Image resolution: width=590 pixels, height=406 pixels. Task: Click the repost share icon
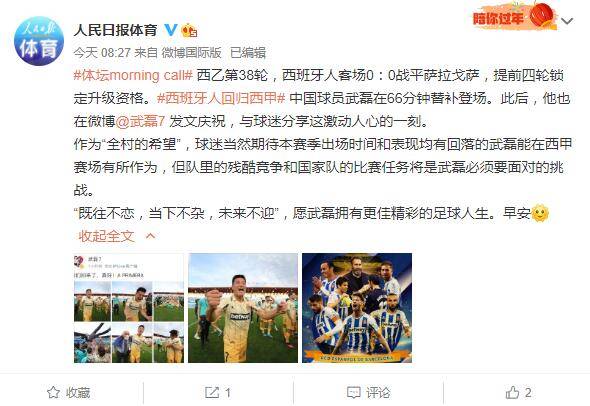tap(211, 392)
